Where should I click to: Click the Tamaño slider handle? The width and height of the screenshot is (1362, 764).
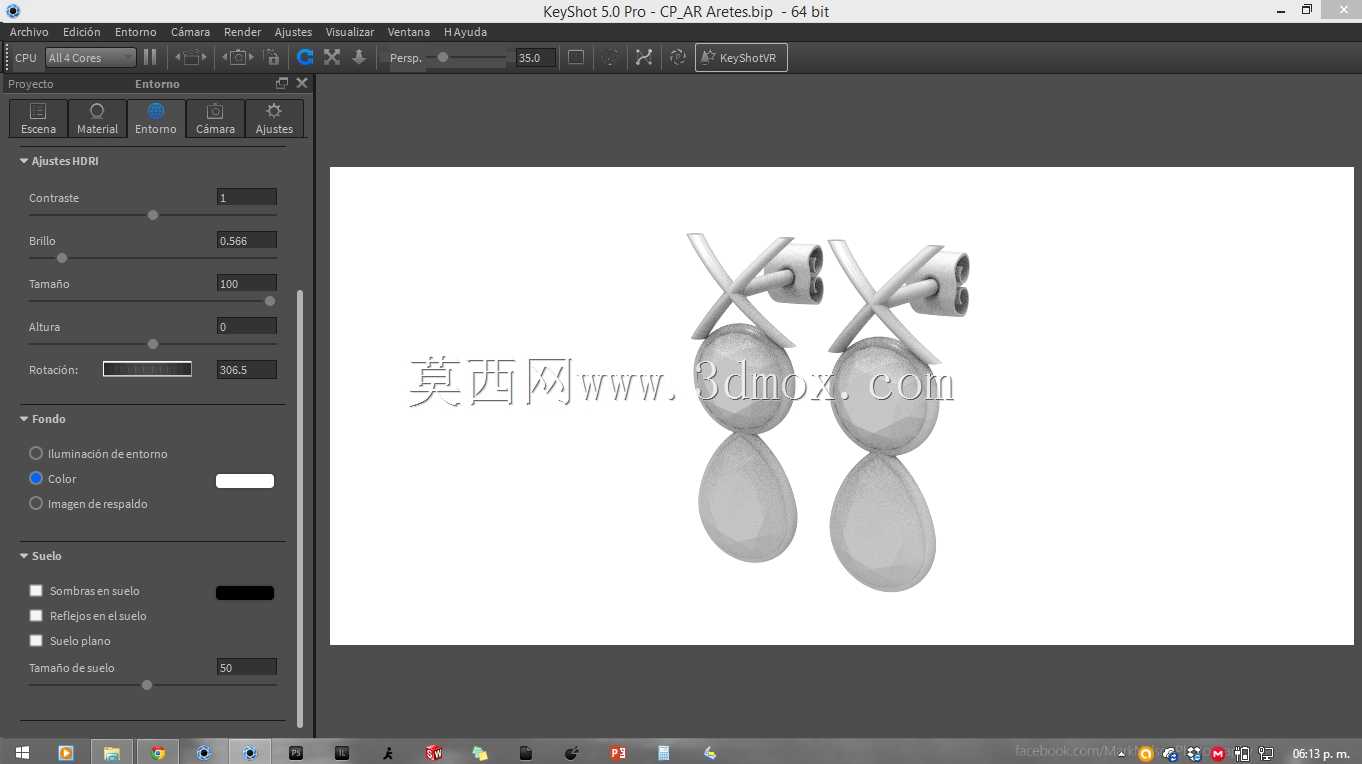tap(270, 301)
